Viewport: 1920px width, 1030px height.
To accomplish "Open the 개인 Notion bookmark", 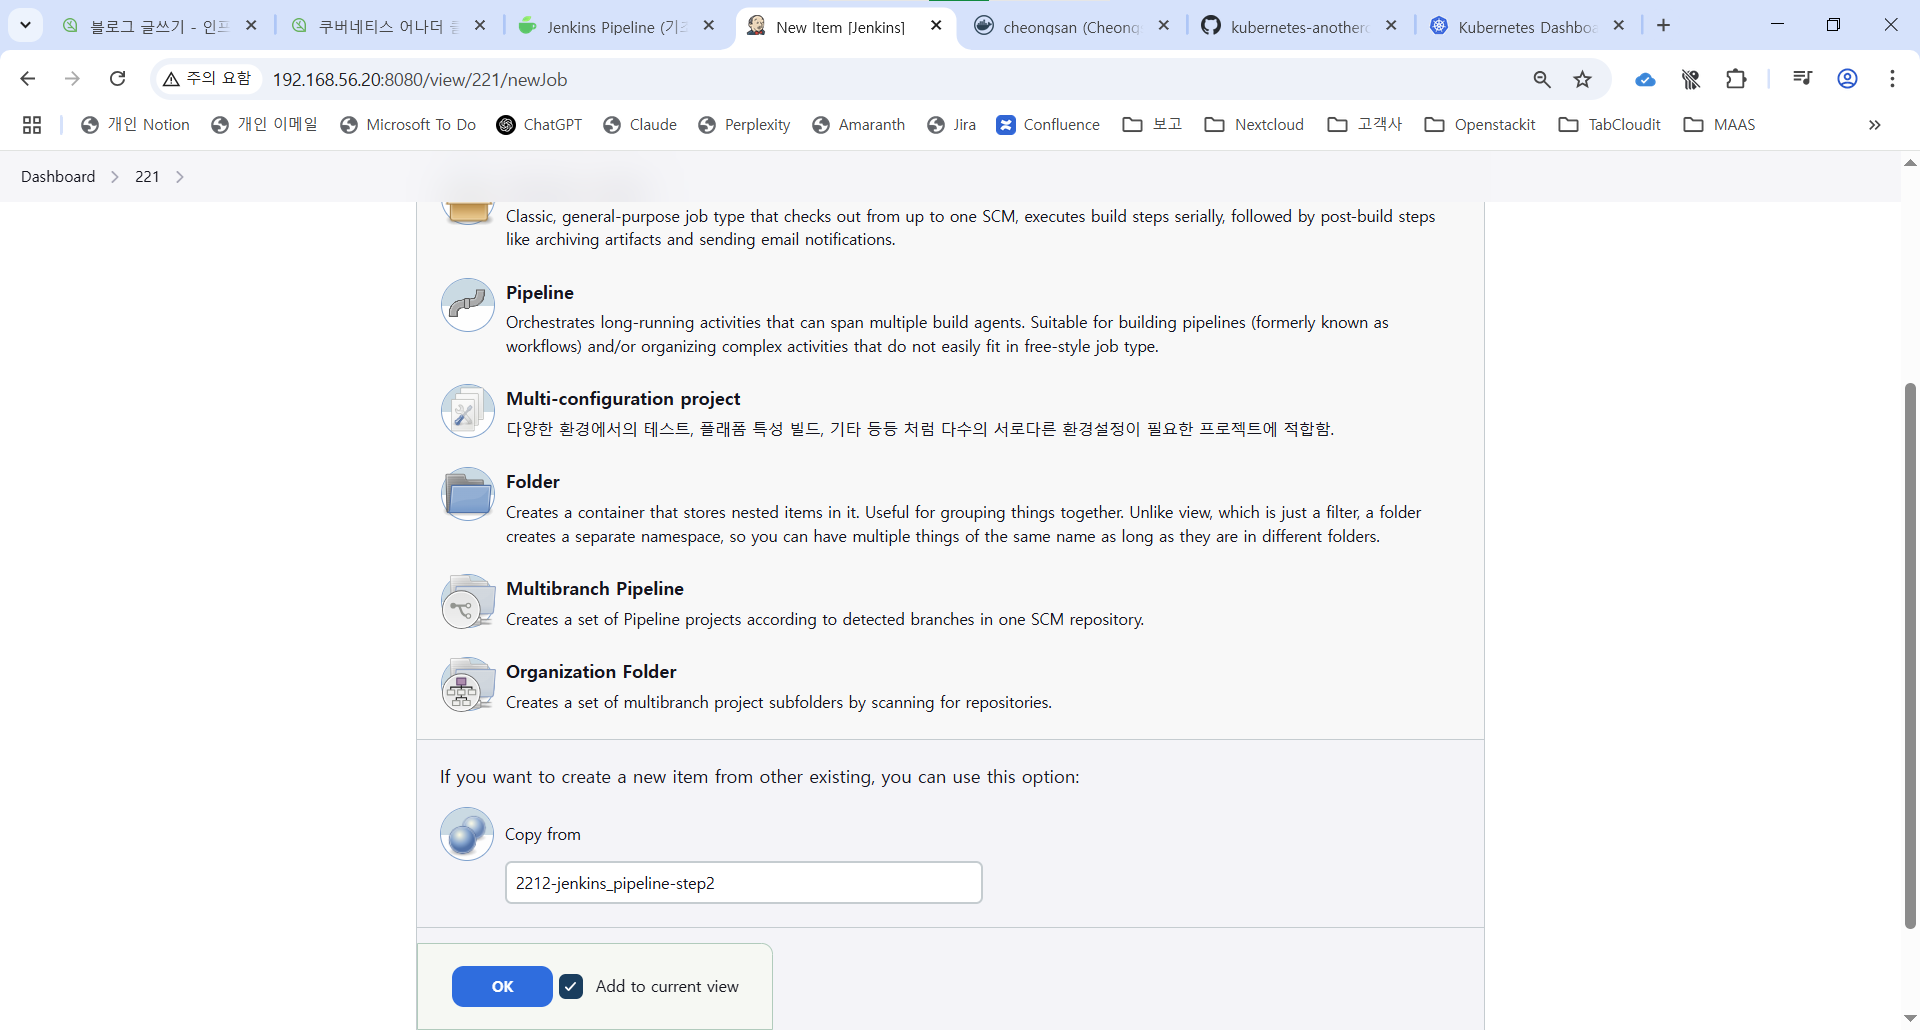I will coord(135,125).
